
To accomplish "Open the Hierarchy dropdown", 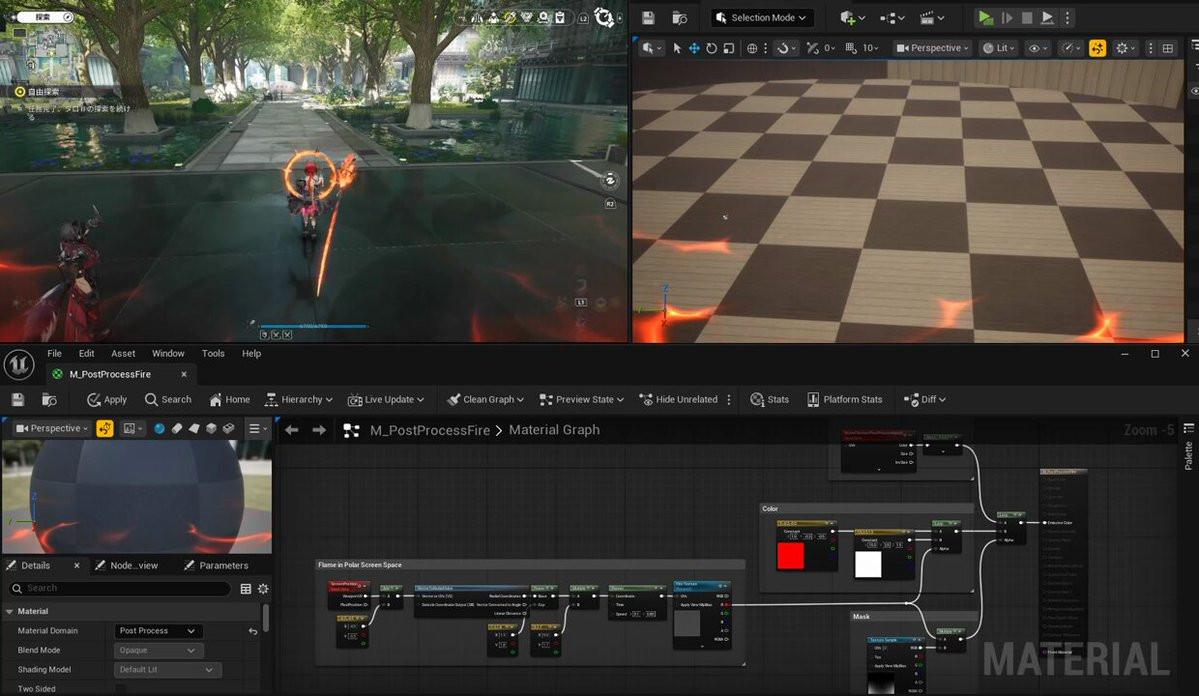I will pos(298,399).
